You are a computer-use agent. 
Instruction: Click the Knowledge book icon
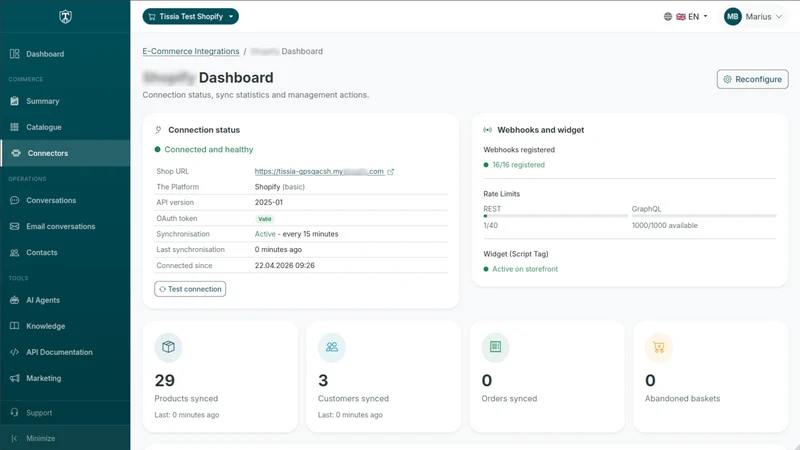[14, 326]
